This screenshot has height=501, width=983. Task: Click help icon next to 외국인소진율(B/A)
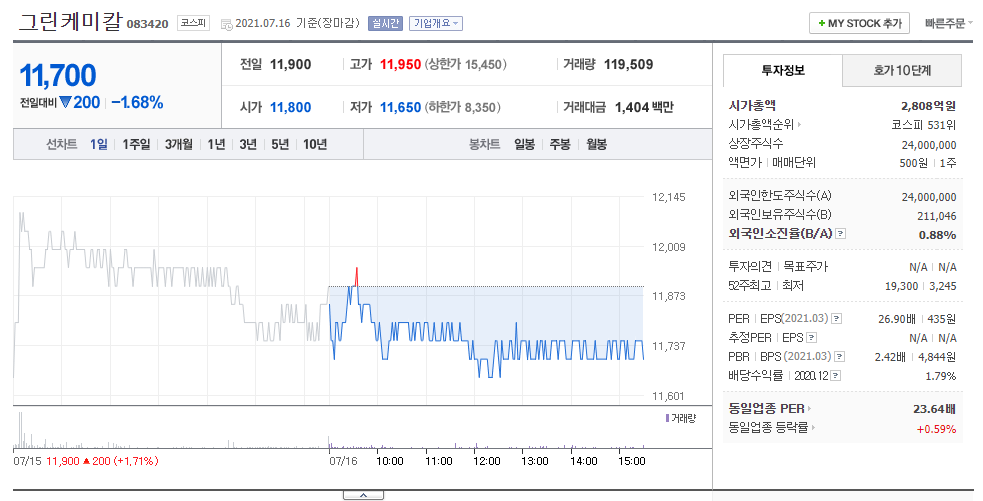tap(841, 233)
